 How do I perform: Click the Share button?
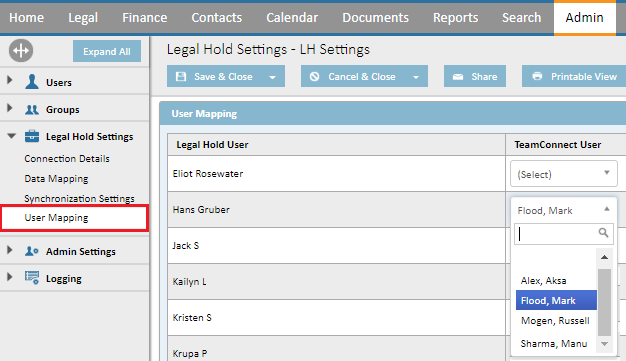click(x=475, y=76)
